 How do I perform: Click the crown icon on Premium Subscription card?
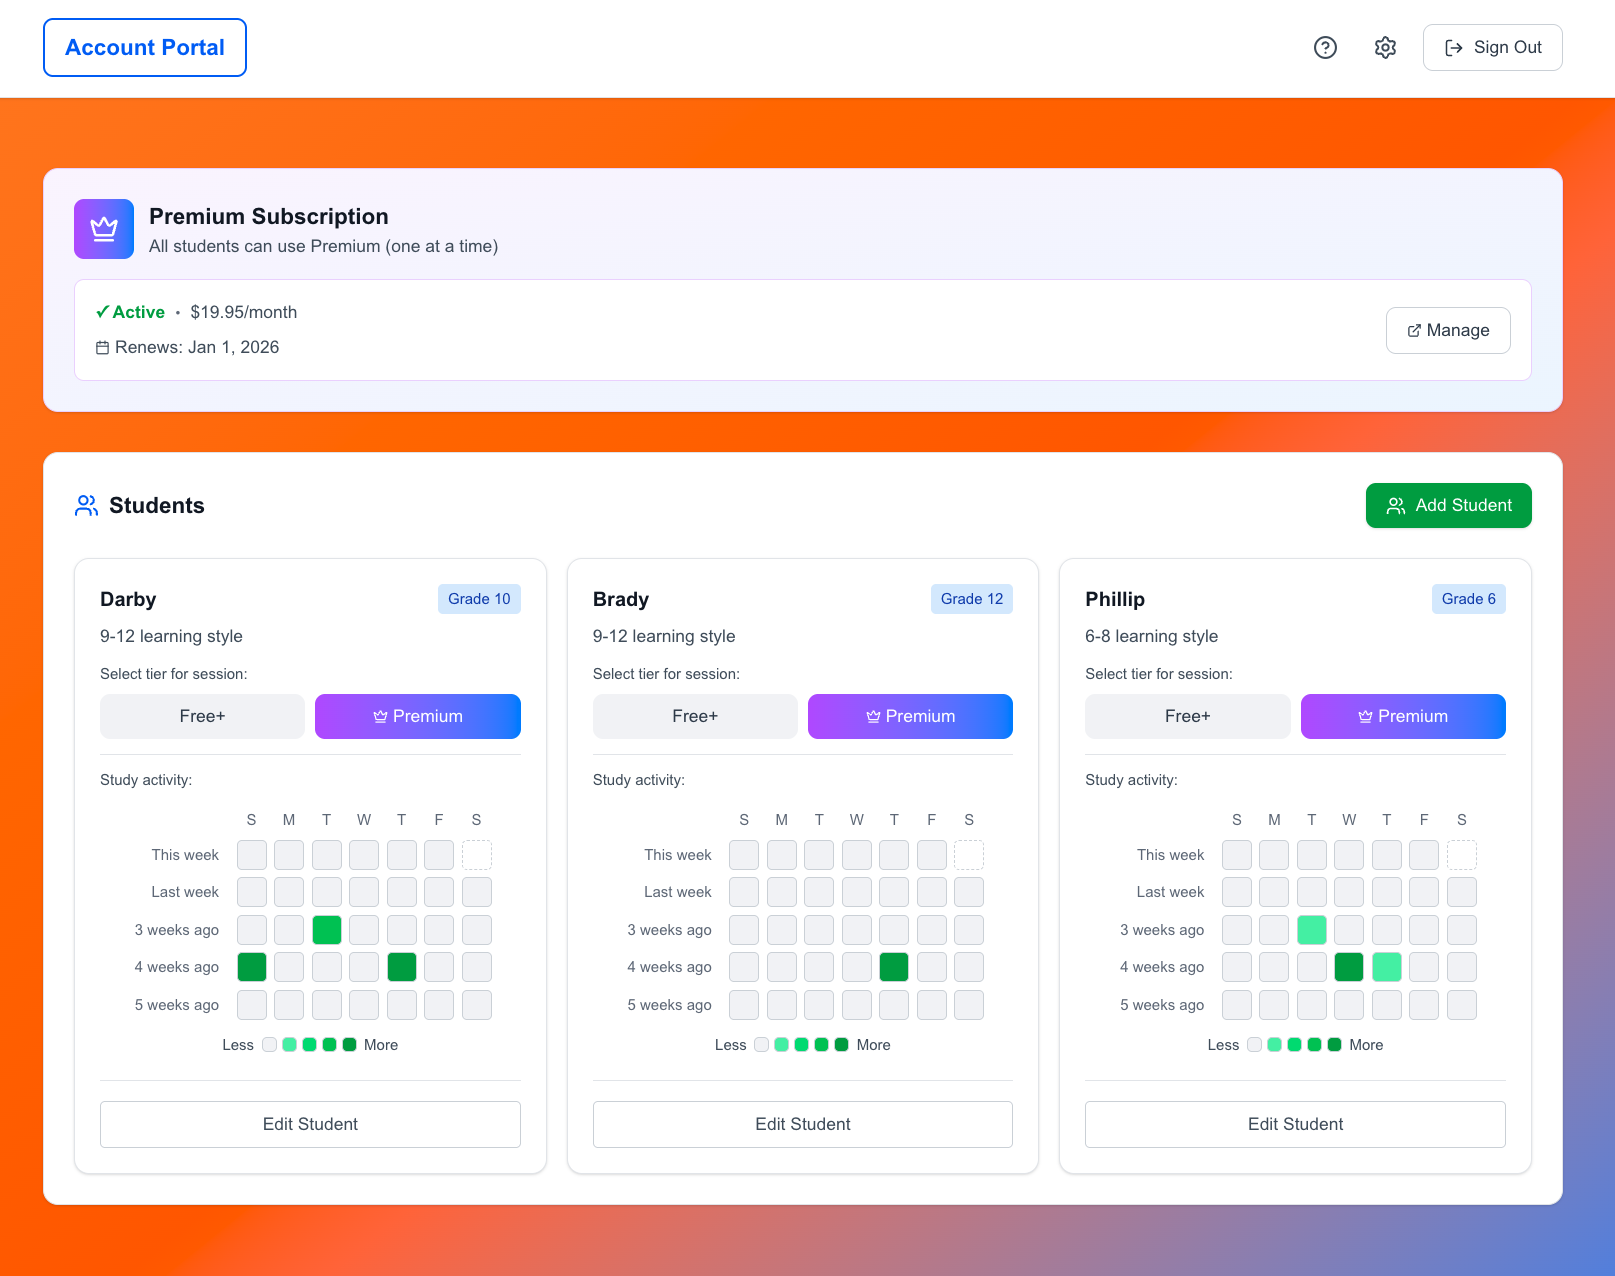point(103,229)
